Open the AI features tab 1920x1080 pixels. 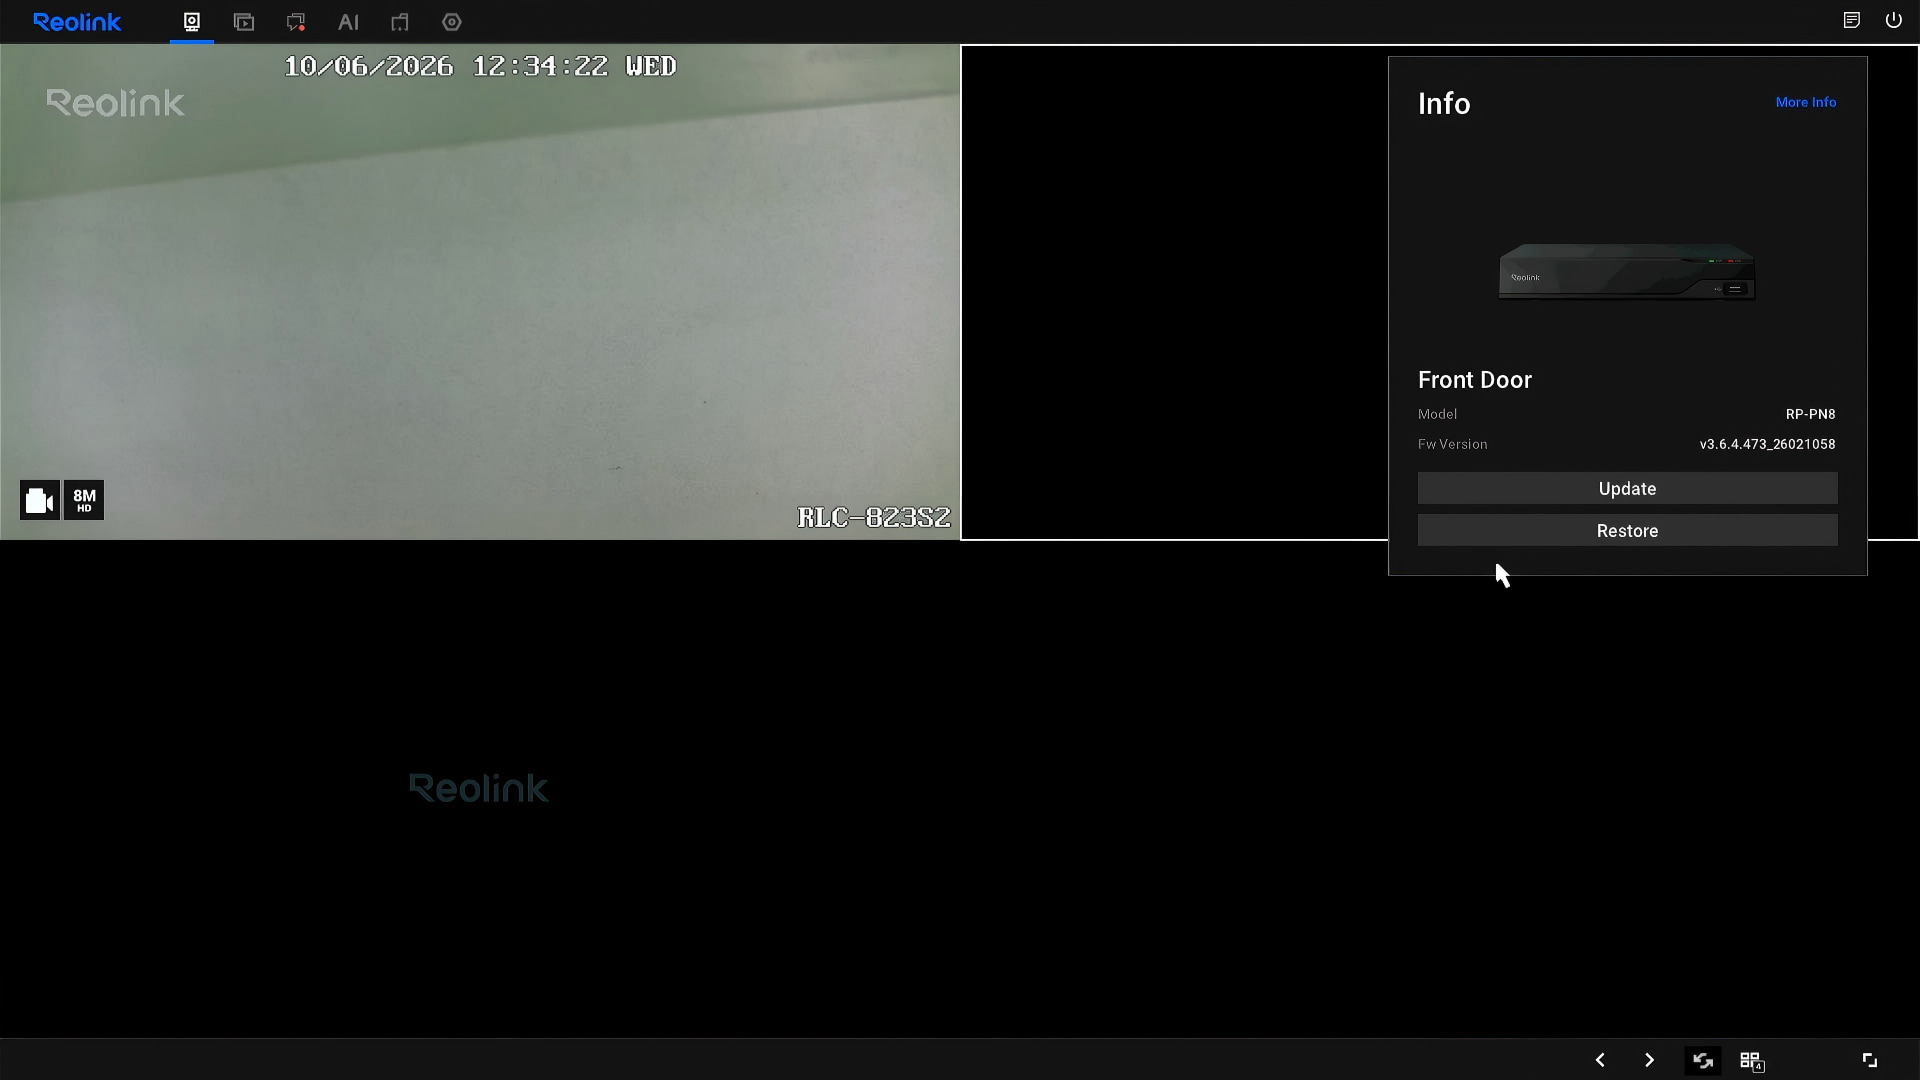[348, 22]
